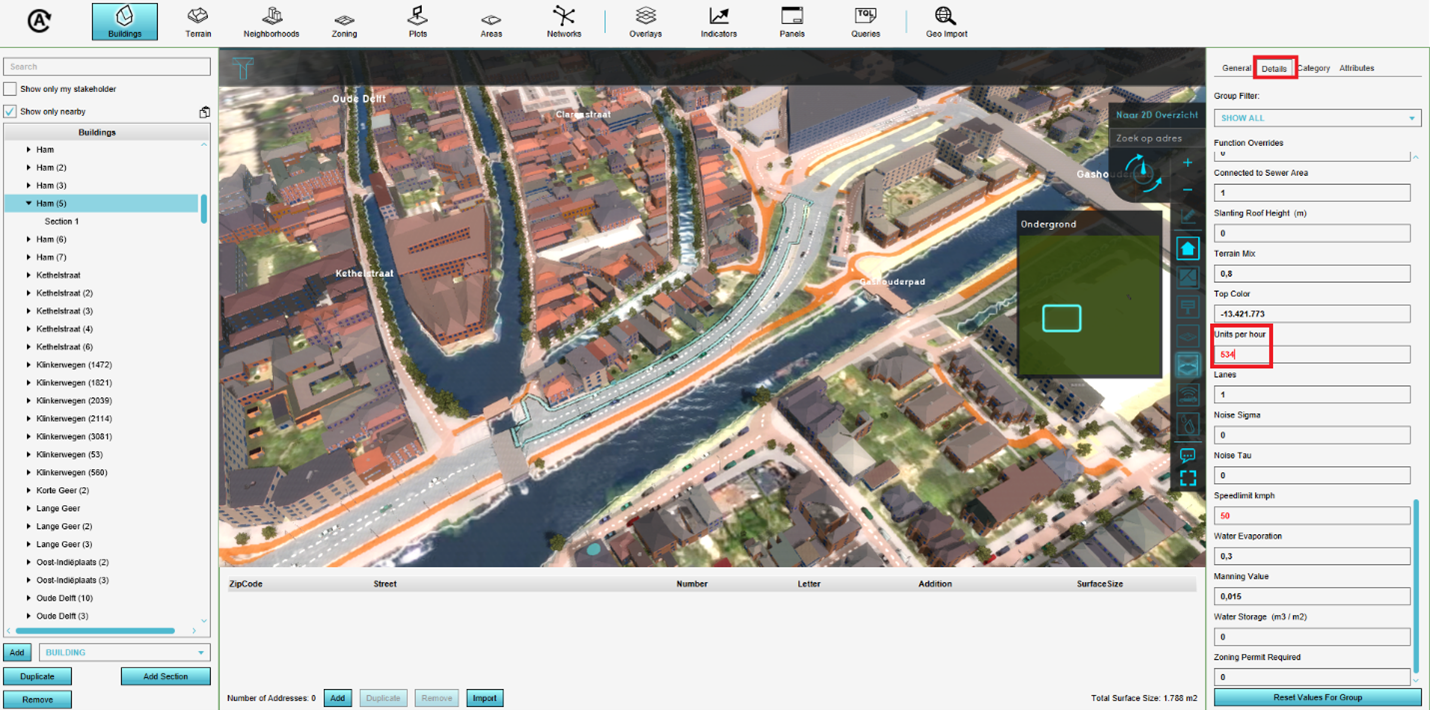
Task: Switch to the Attributes tab
Action: click(x=1356, y=68)
